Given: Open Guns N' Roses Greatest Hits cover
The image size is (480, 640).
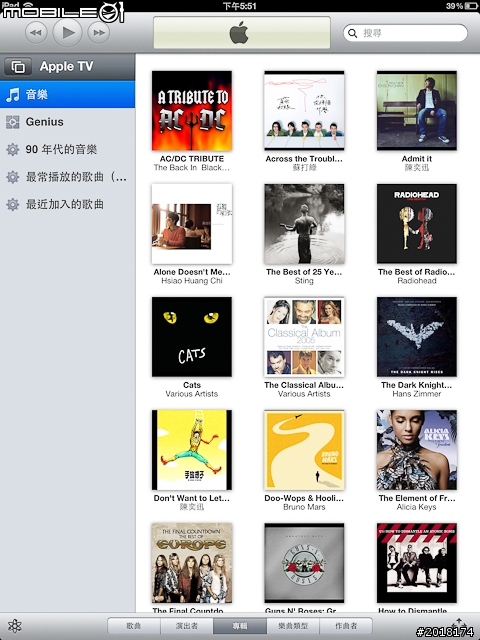Looking at the screenshot, I should click(304, 563).
